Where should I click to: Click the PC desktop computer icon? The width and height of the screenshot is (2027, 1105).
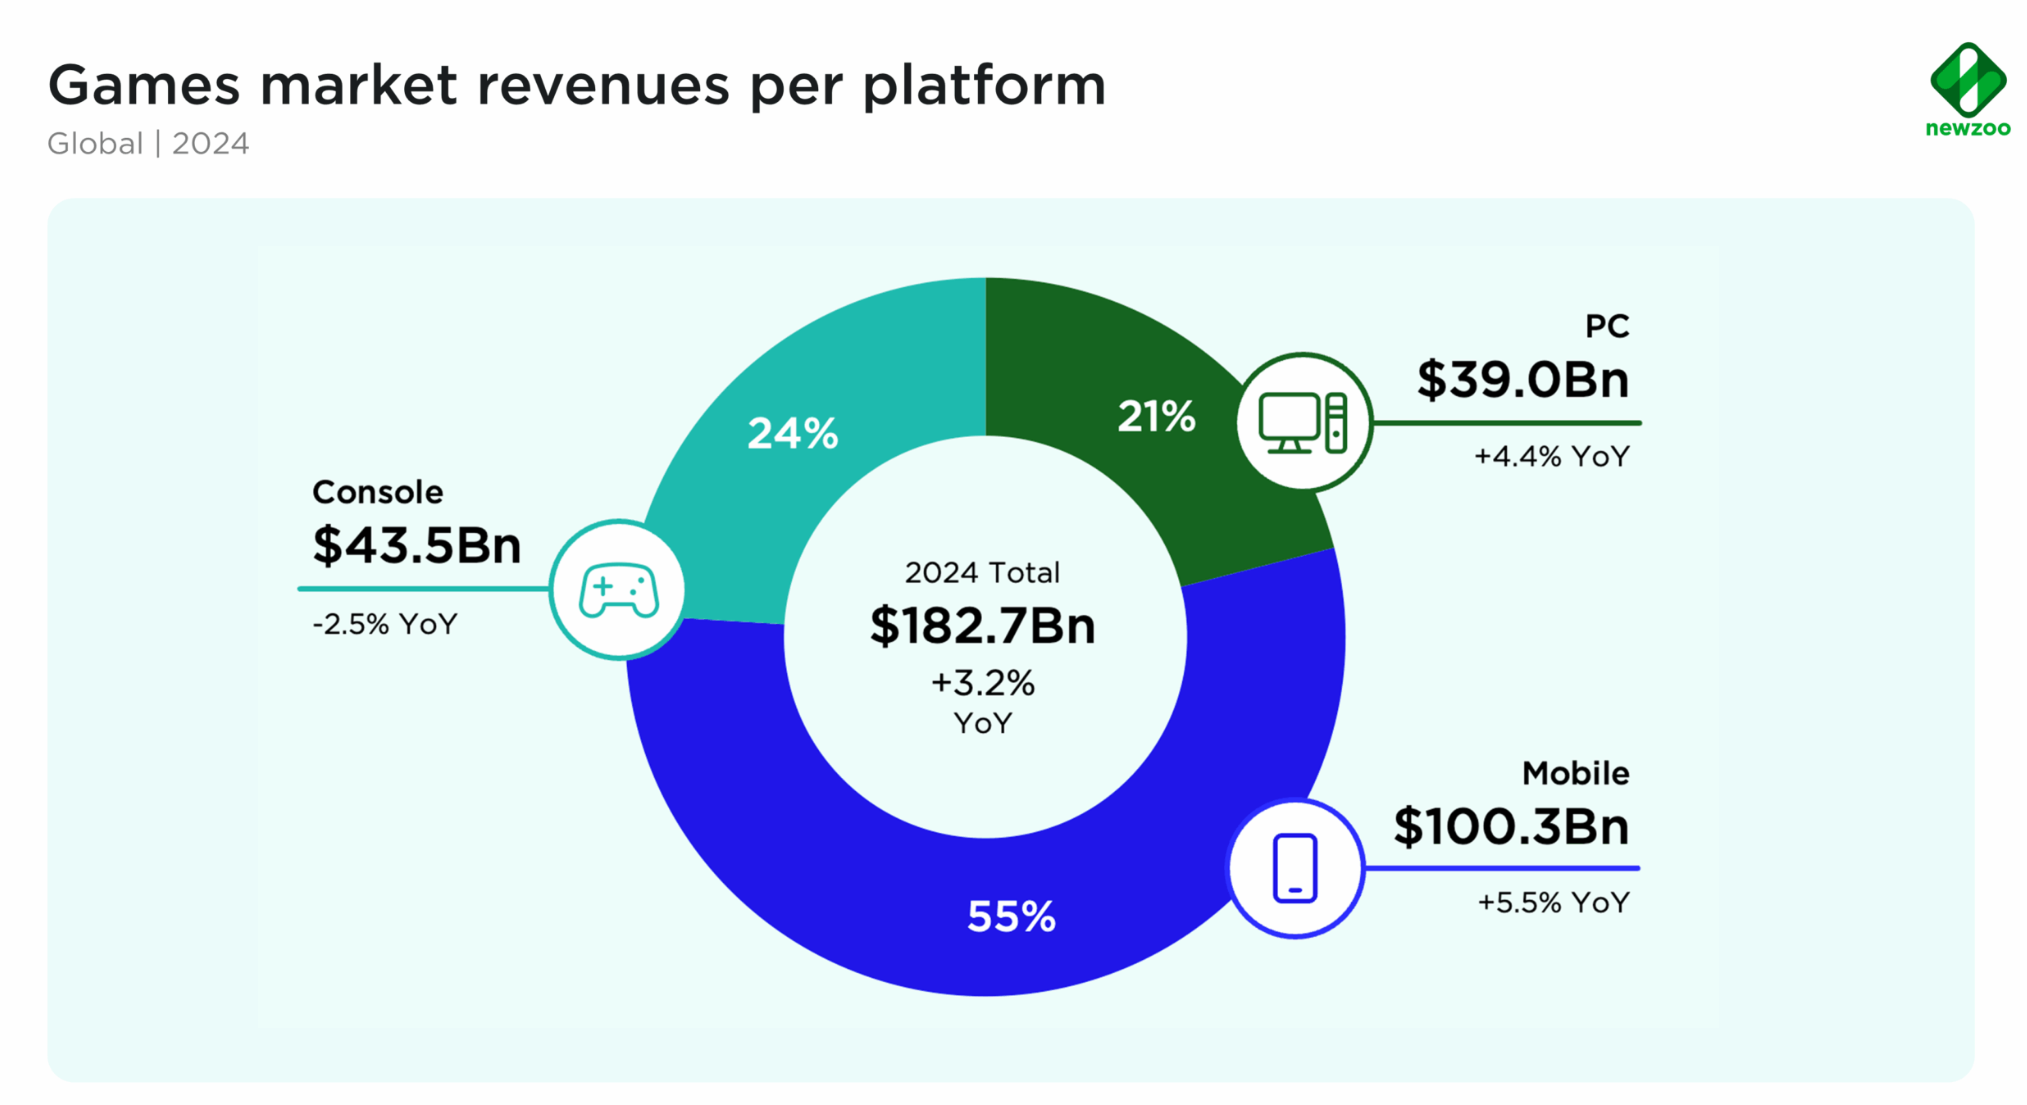pyautogui.click(x=1303, y=422)
